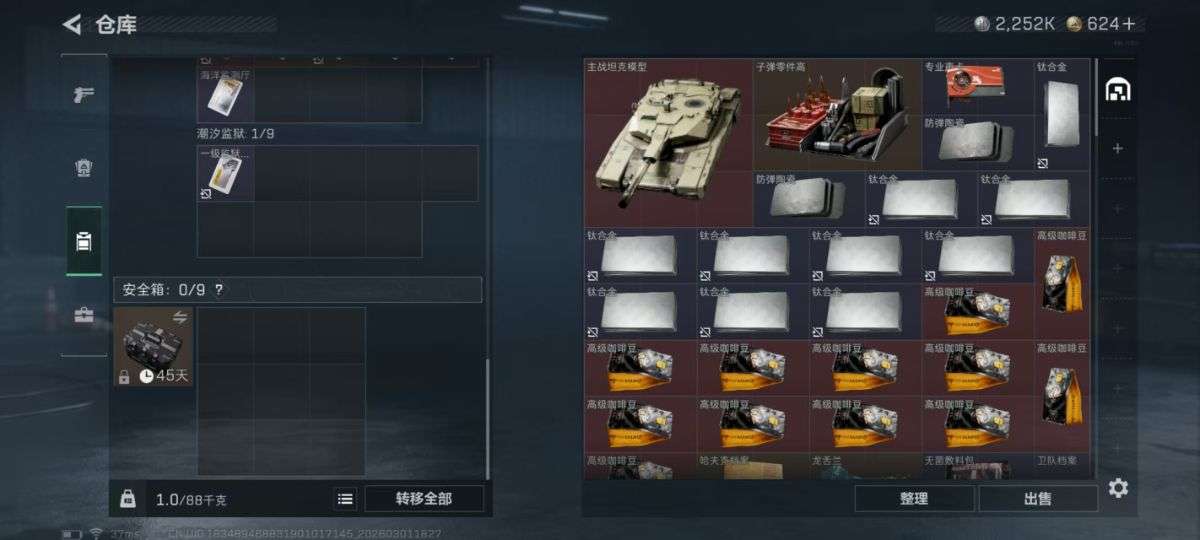This screenshot has height=540, width=1200.
Task: Click the backpack panel vertical scrollbar
Action: pyautogui.click(x=488, y=418)
